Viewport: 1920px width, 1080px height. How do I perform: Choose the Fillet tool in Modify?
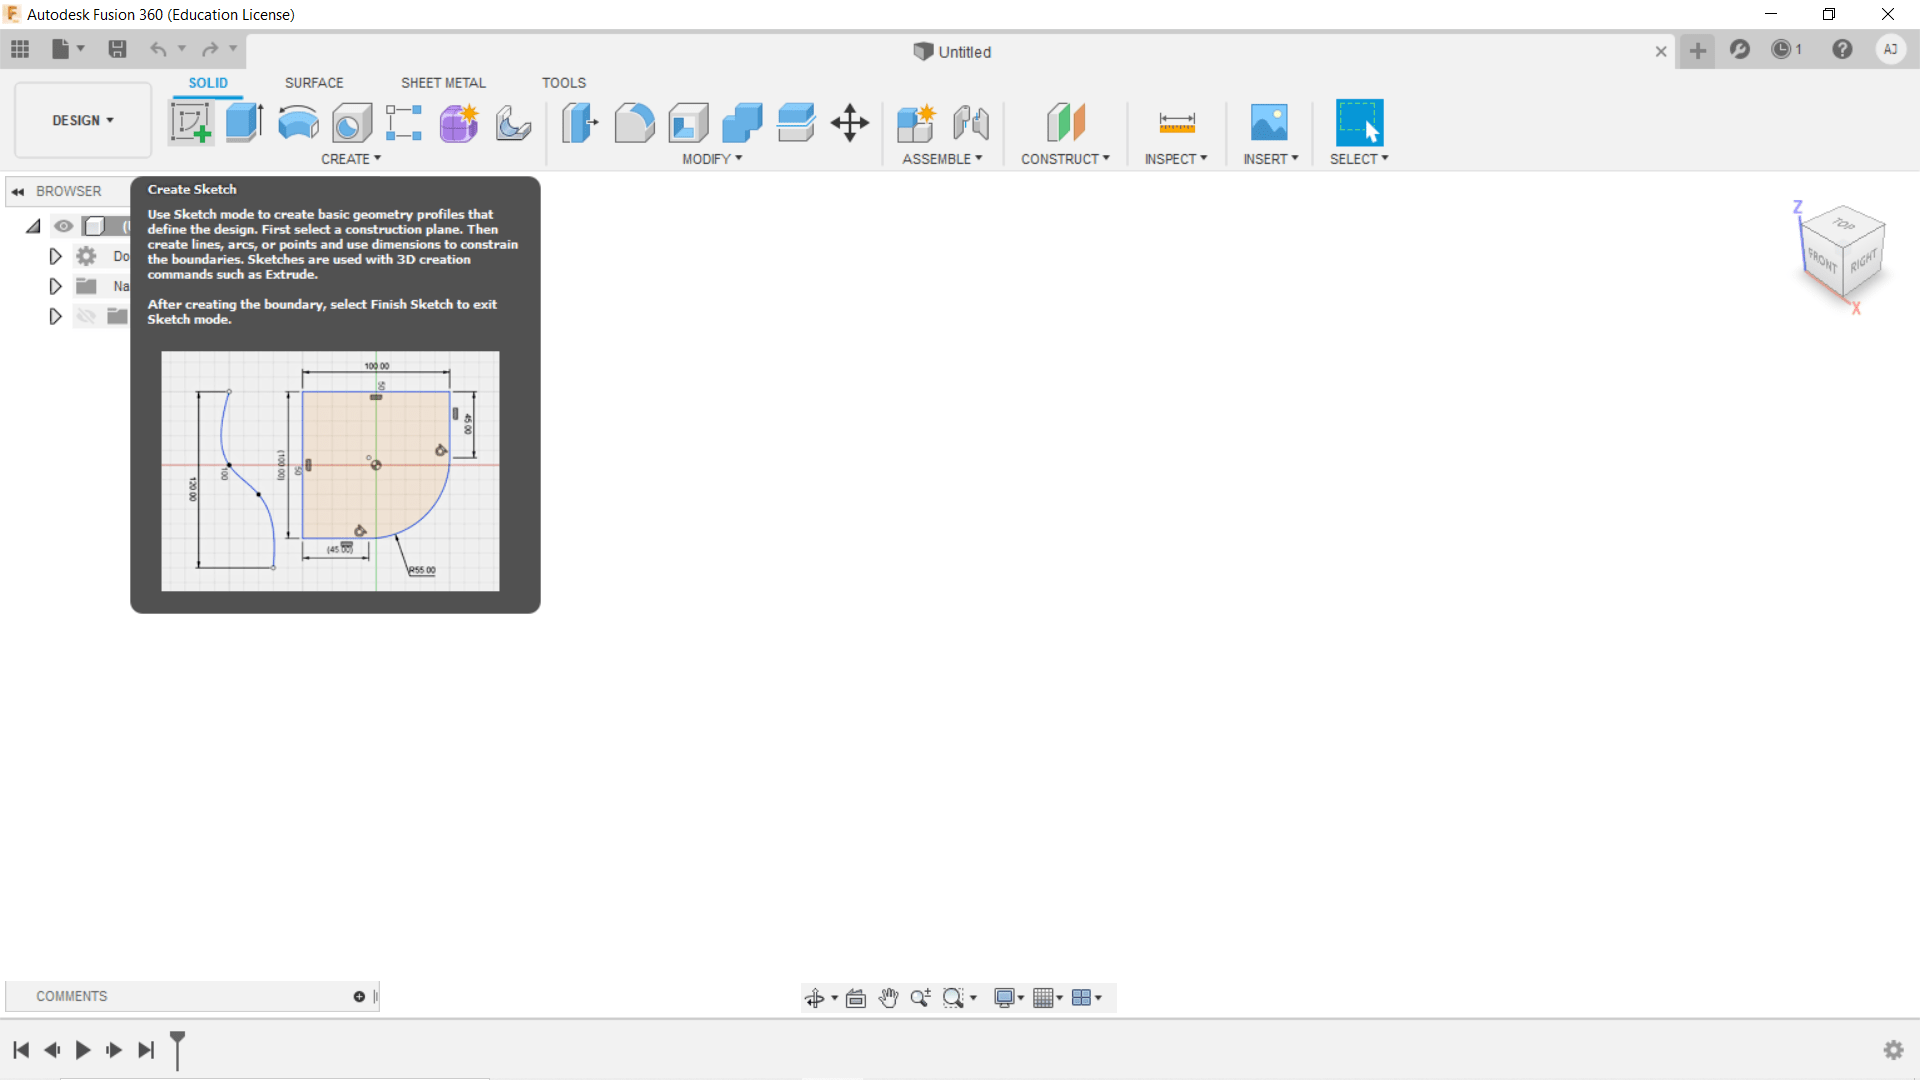click(x=634, y=123)
